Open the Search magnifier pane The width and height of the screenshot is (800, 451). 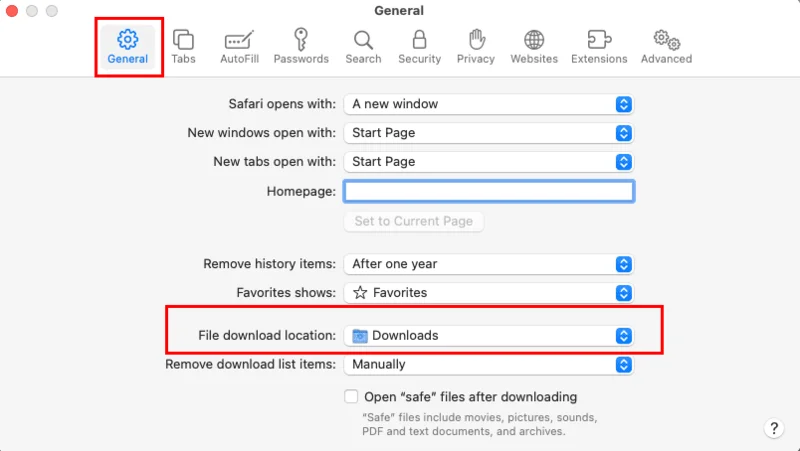pos(363,46)
